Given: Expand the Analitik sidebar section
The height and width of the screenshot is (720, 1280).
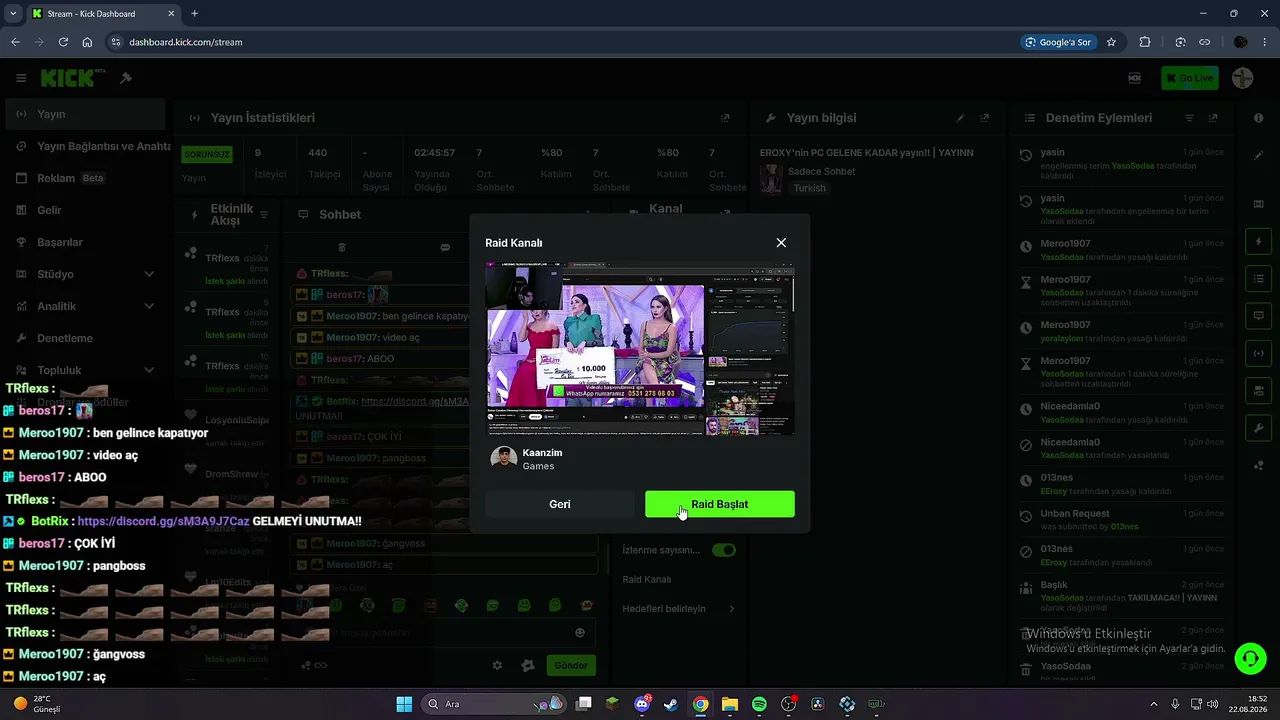Looking at the screenshot, I should point(85,306).
